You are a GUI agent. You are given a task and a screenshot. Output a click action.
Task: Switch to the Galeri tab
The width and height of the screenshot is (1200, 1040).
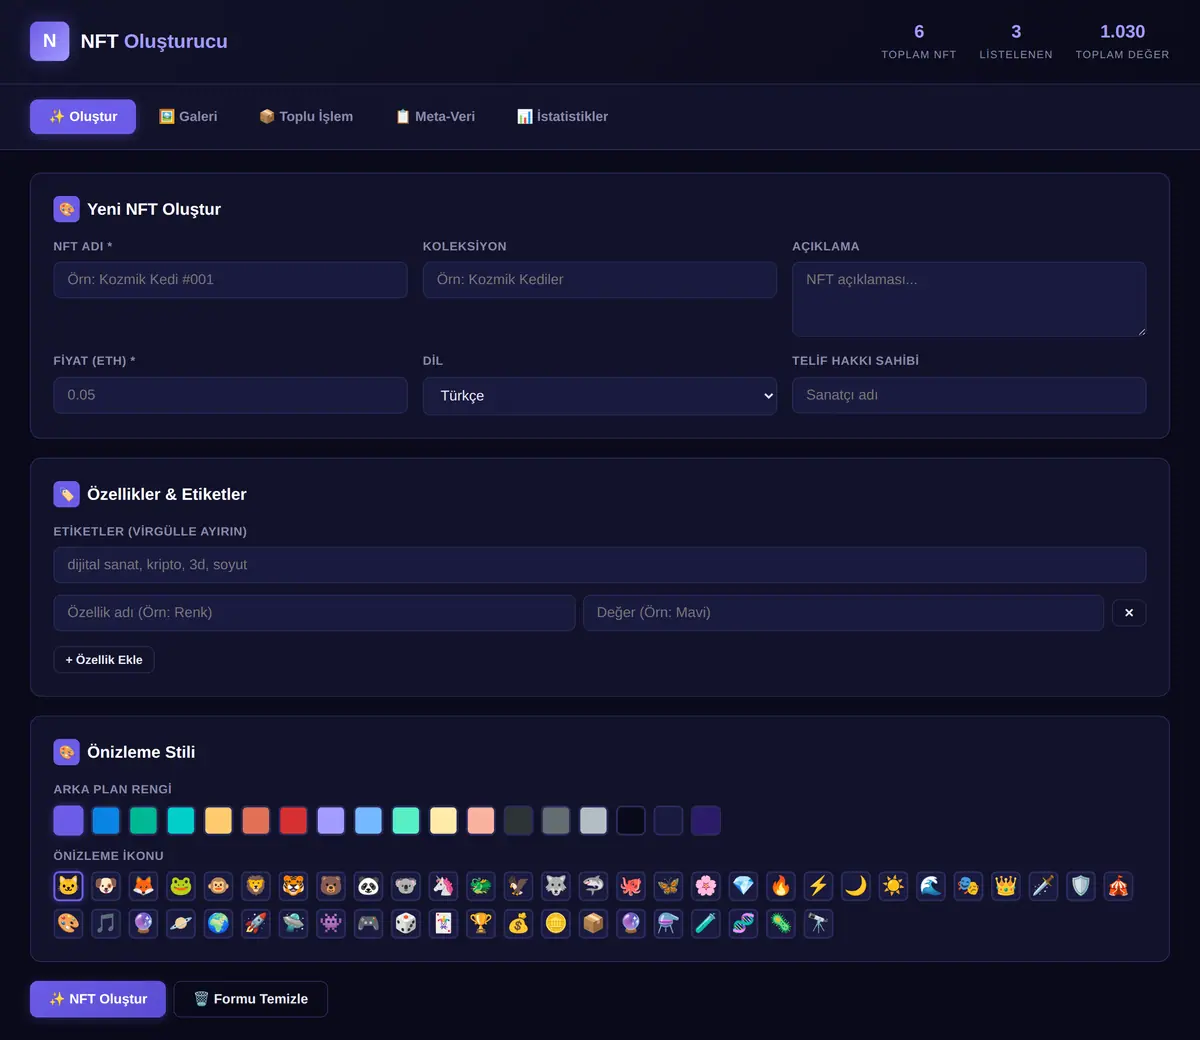point(188,116)
